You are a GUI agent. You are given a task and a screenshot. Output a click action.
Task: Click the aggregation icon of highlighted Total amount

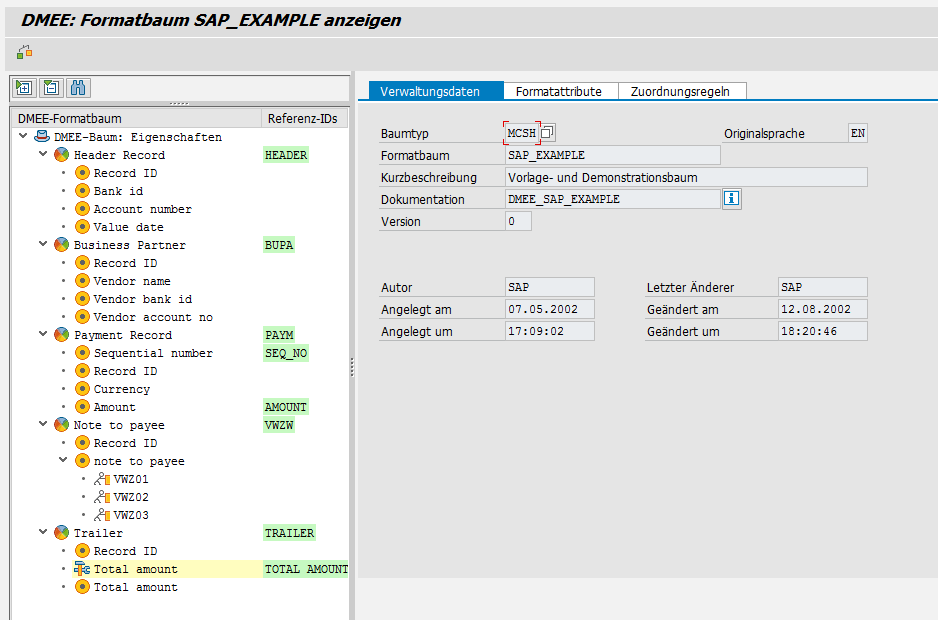82,569
